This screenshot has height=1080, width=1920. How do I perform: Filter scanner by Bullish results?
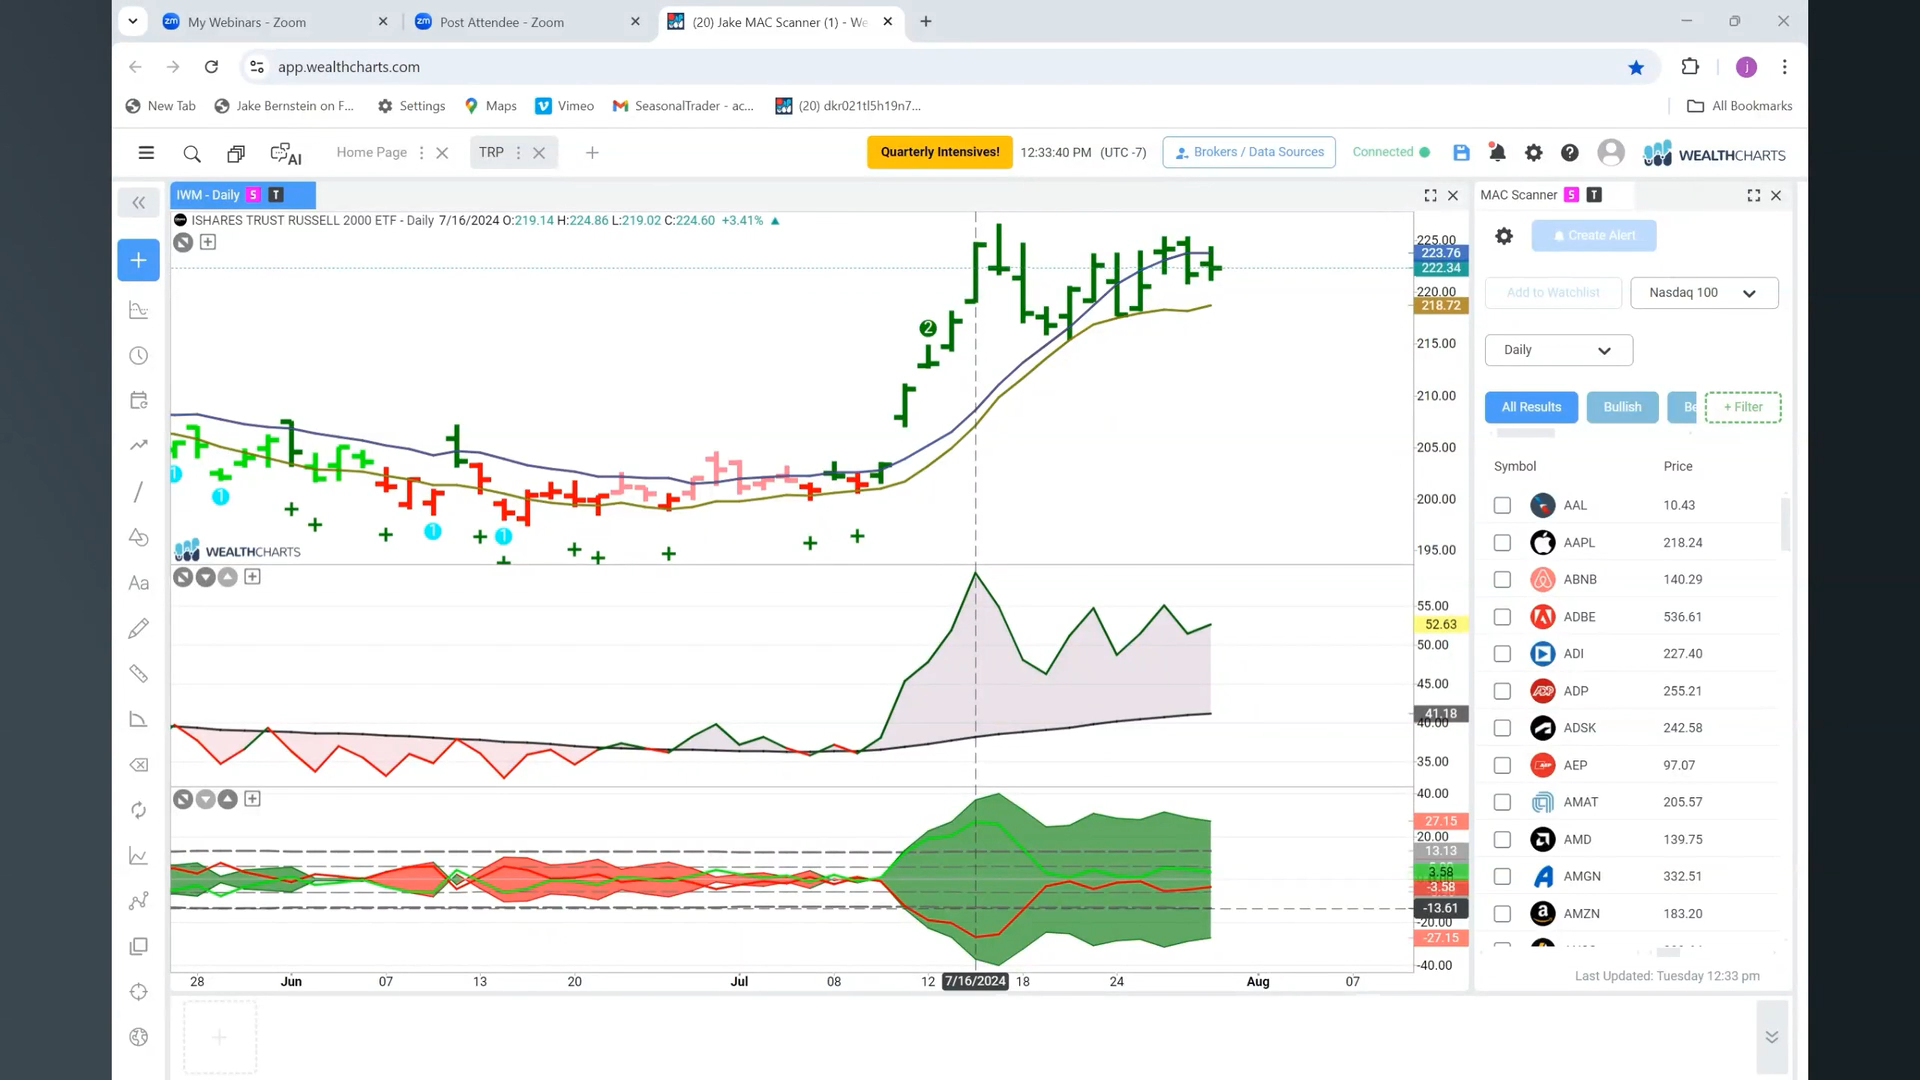[1622, 407]
